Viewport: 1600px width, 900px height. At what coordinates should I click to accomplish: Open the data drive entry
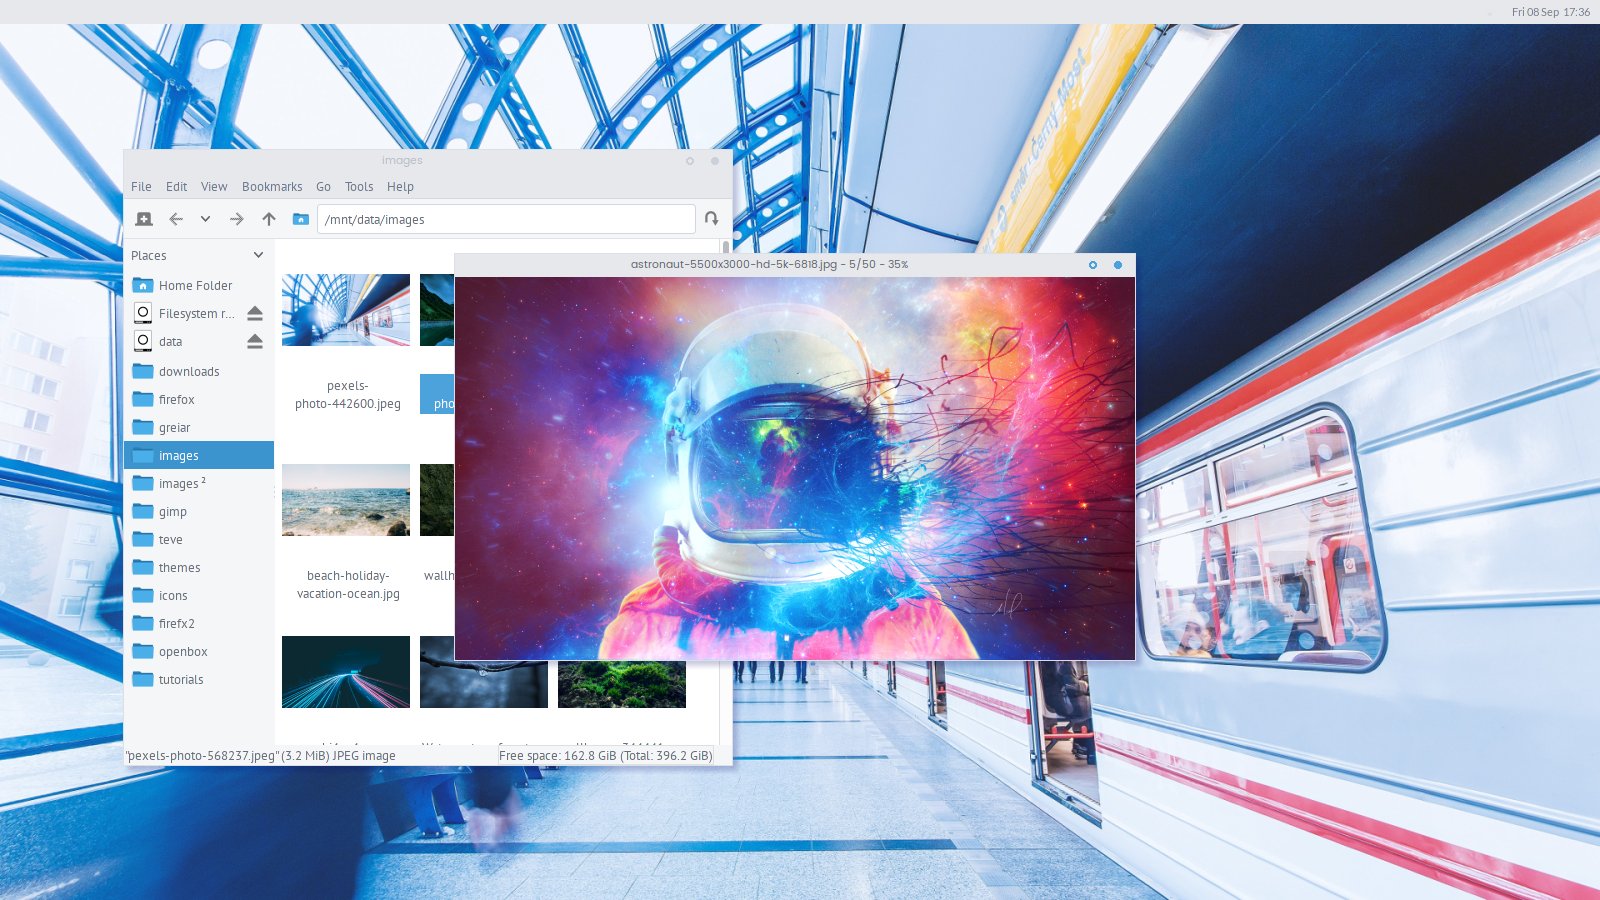point(185,342)
